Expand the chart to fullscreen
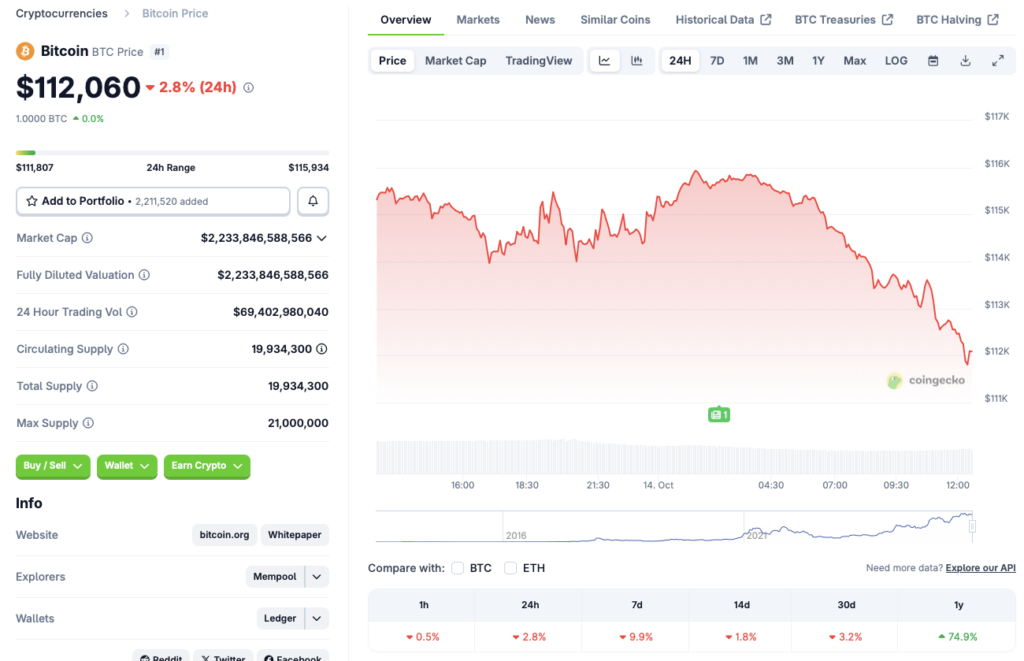Image resolution: width=1024 pixels, height=661 pixels. [x=997, y=61]
